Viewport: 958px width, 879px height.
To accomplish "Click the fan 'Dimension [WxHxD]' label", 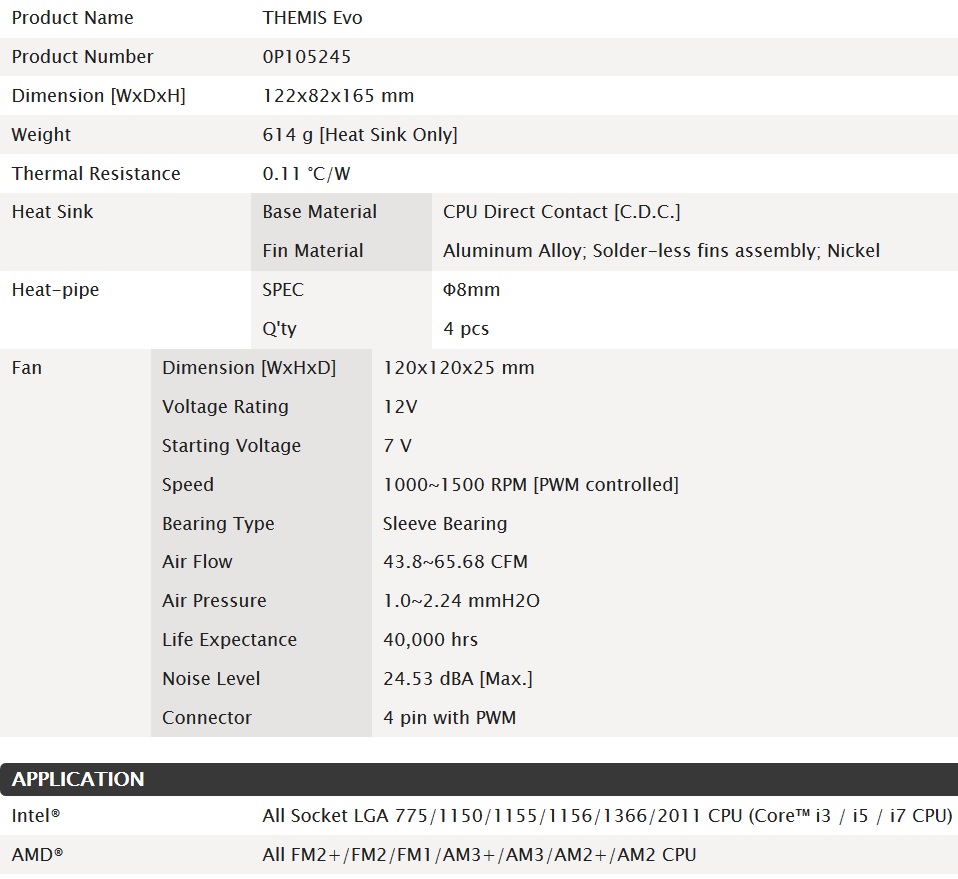I will (x=249, y=368).
